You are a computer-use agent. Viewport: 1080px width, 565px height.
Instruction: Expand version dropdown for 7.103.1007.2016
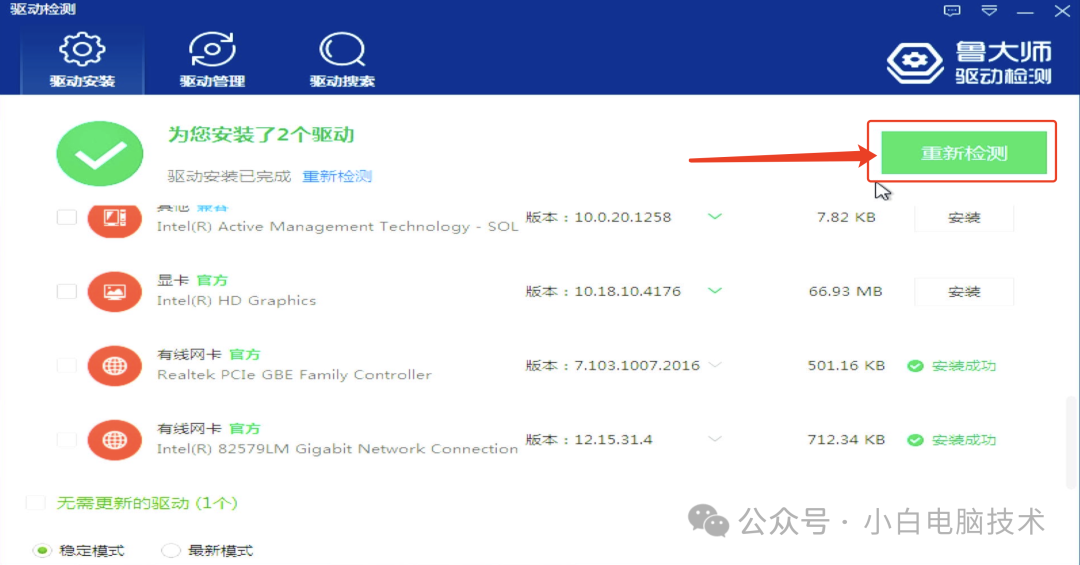715,364
